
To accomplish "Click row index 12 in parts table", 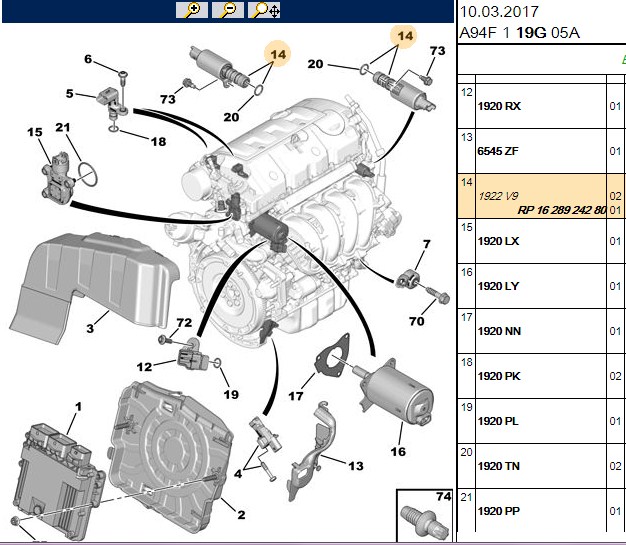I will point(466,92).
